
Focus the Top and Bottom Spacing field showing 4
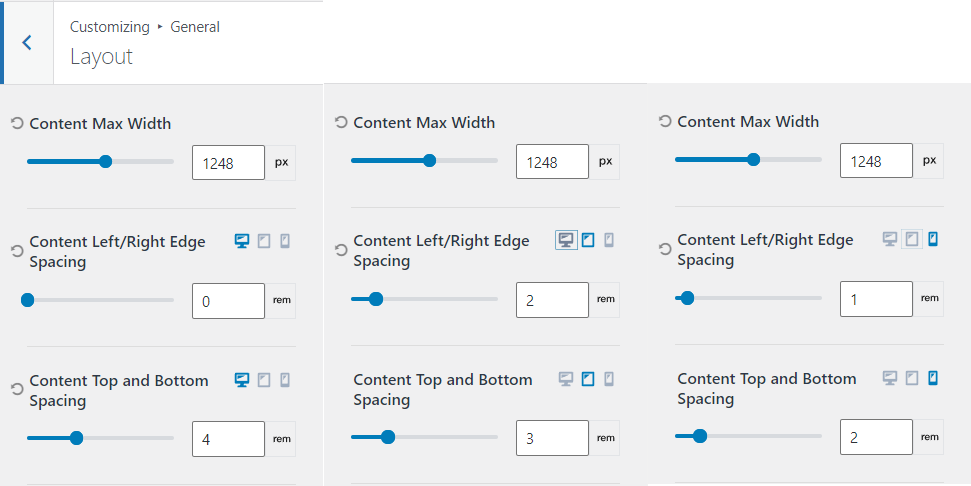point(228,438)
